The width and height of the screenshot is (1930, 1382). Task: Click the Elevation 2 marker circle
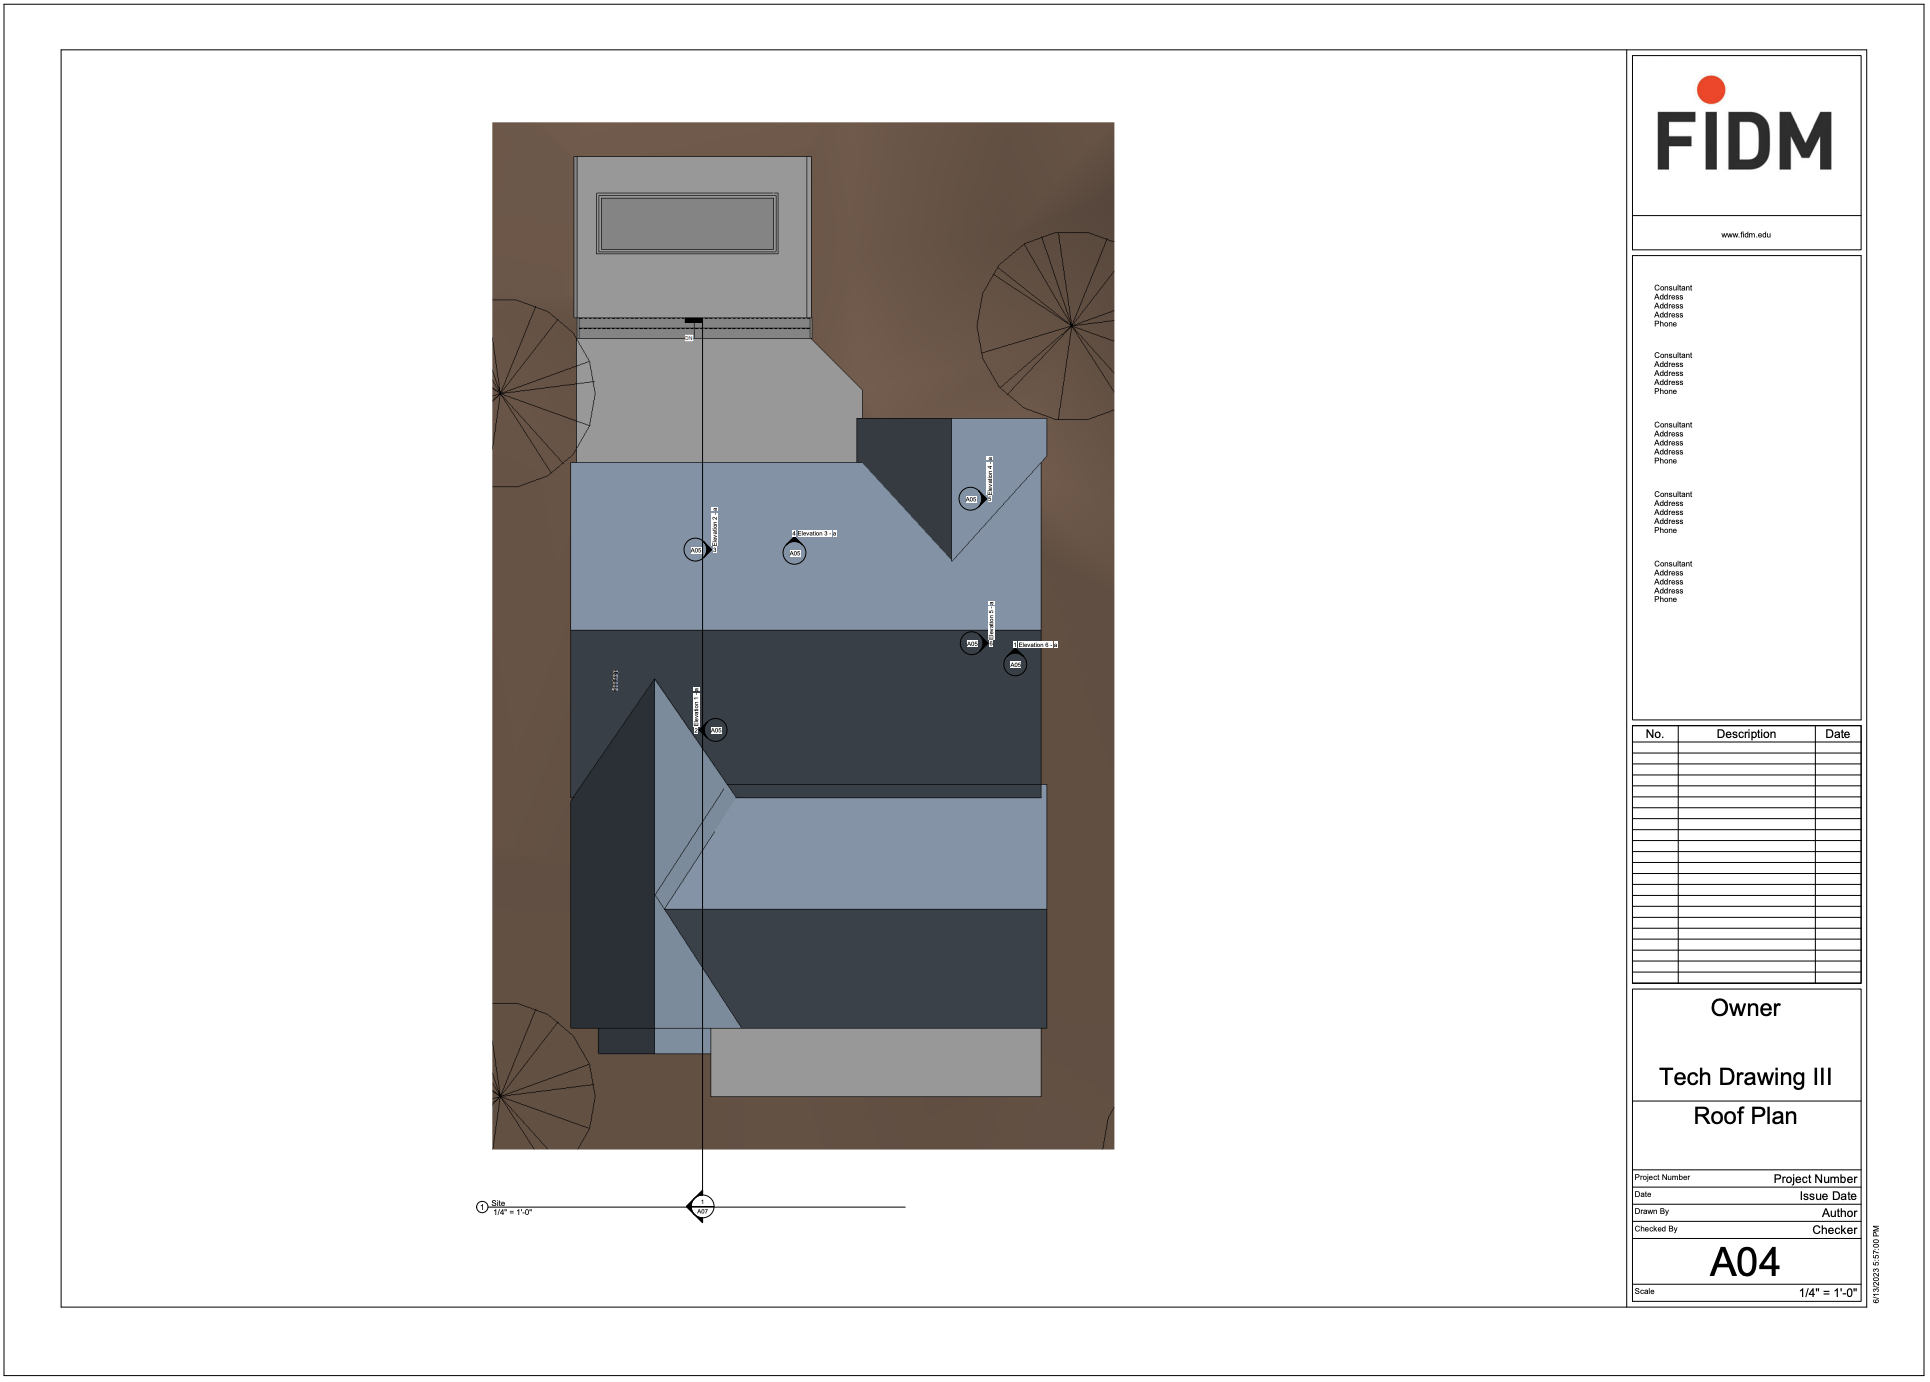pyautogui.click(x=695, y=550)
